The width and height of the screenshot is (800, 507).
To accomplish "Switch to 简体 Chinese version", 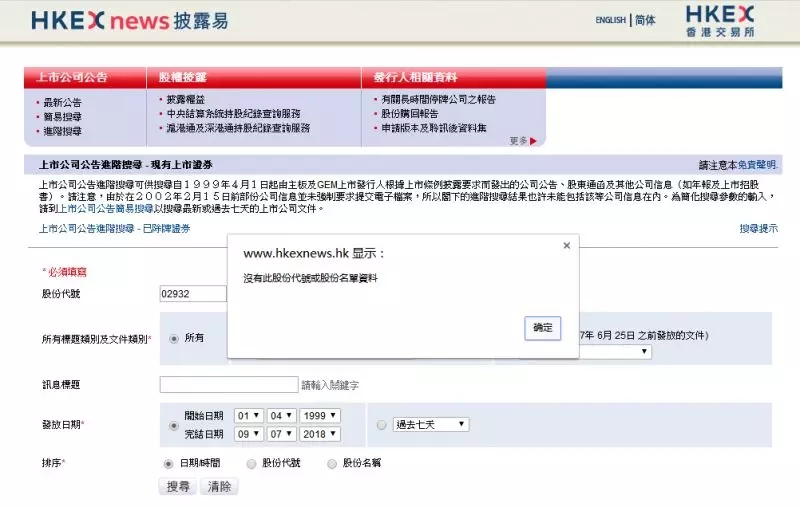I will click(x=645, y=20).
